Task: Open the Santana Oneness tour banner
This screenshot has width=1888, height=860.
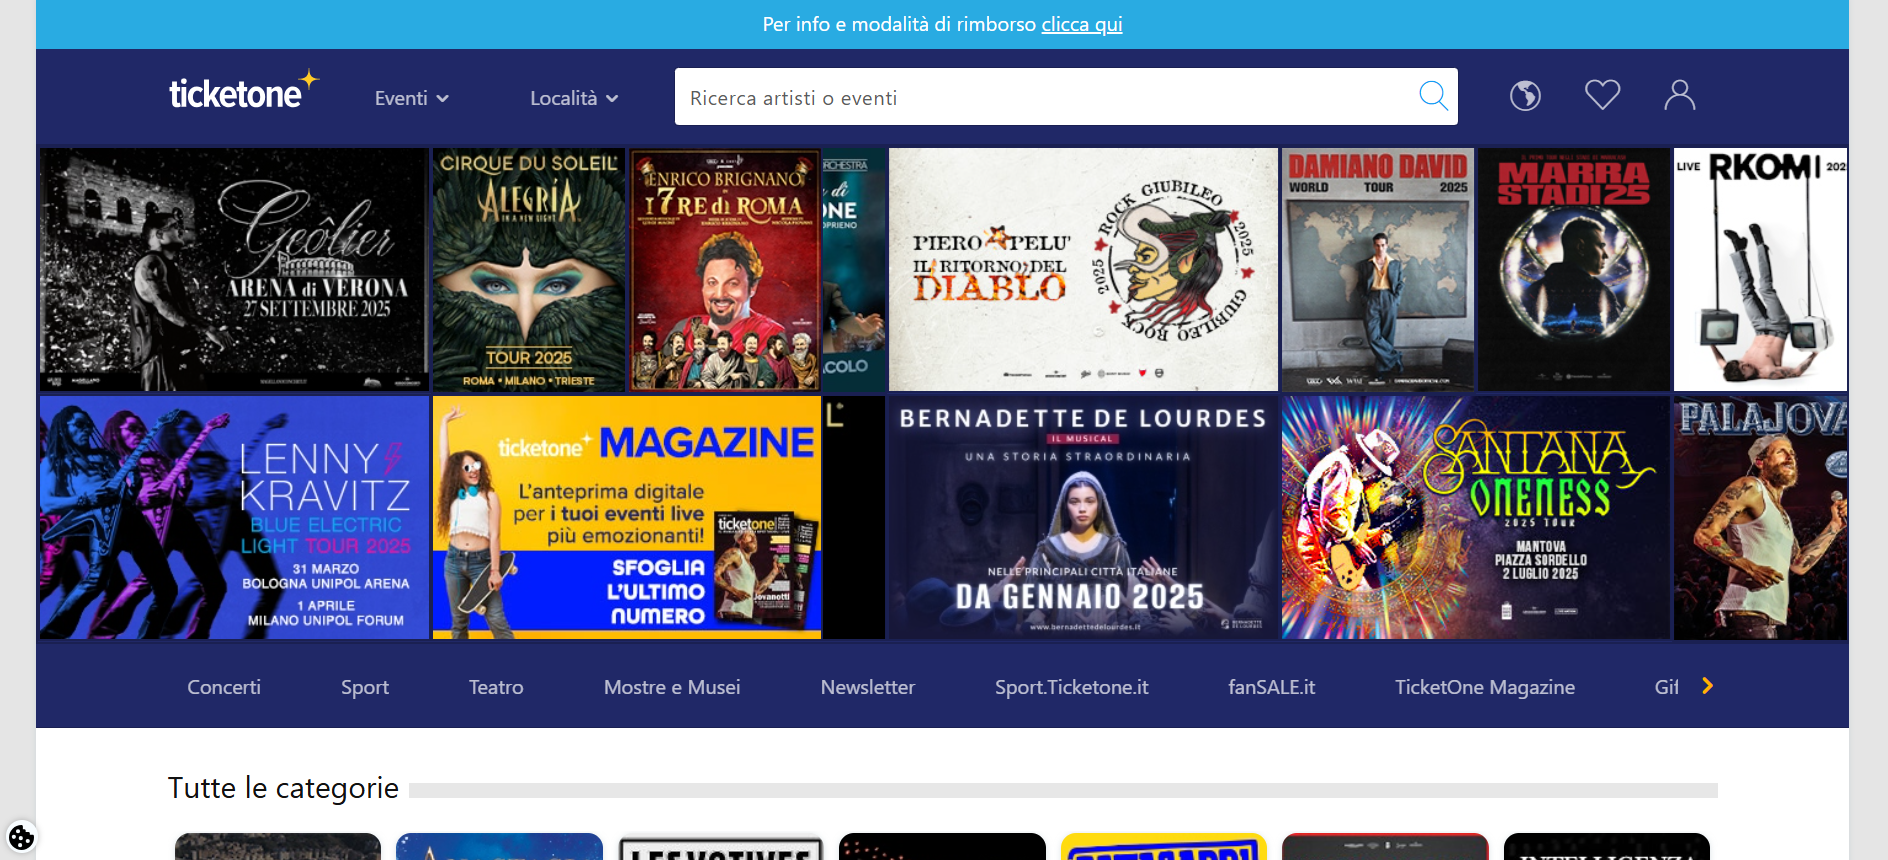Action: click(1475, 517)
